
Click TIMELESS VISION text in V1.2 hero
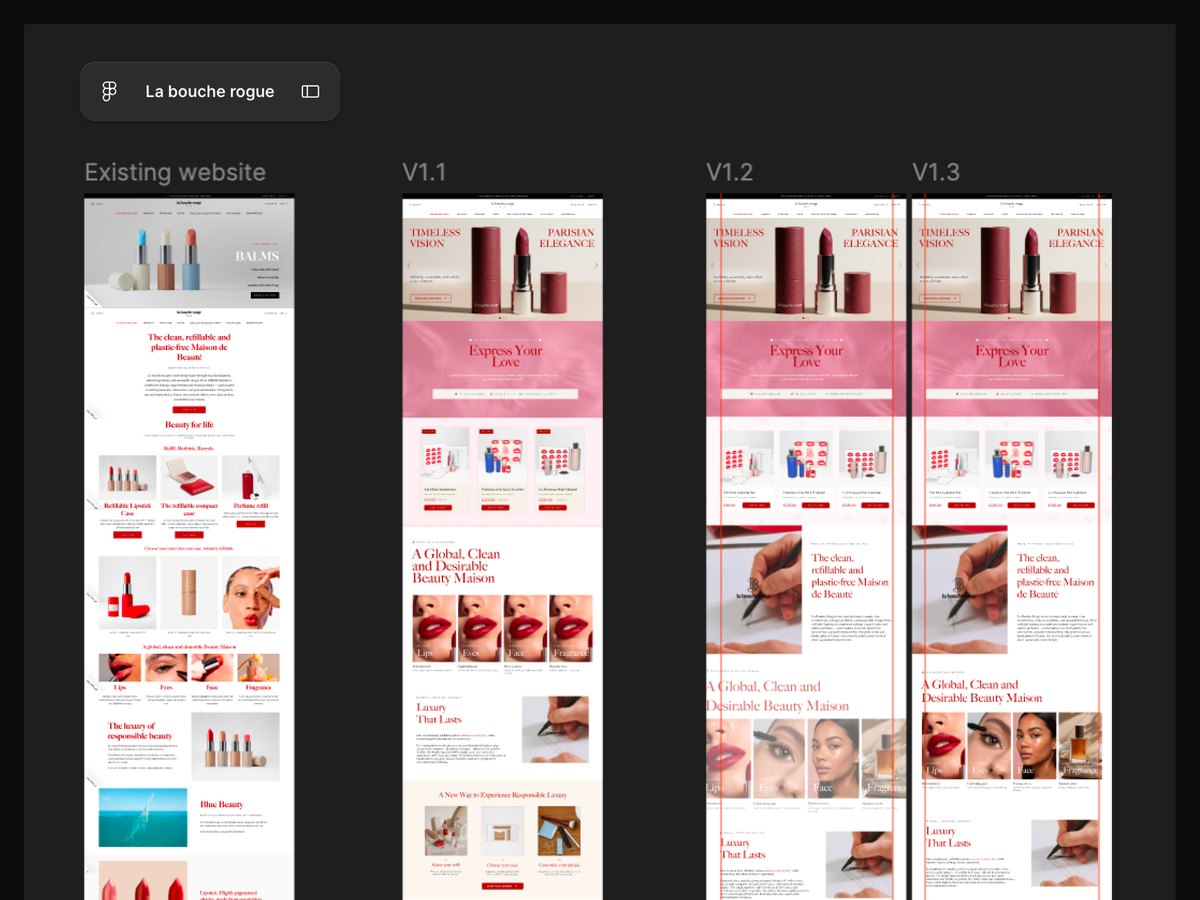(739, 238)
